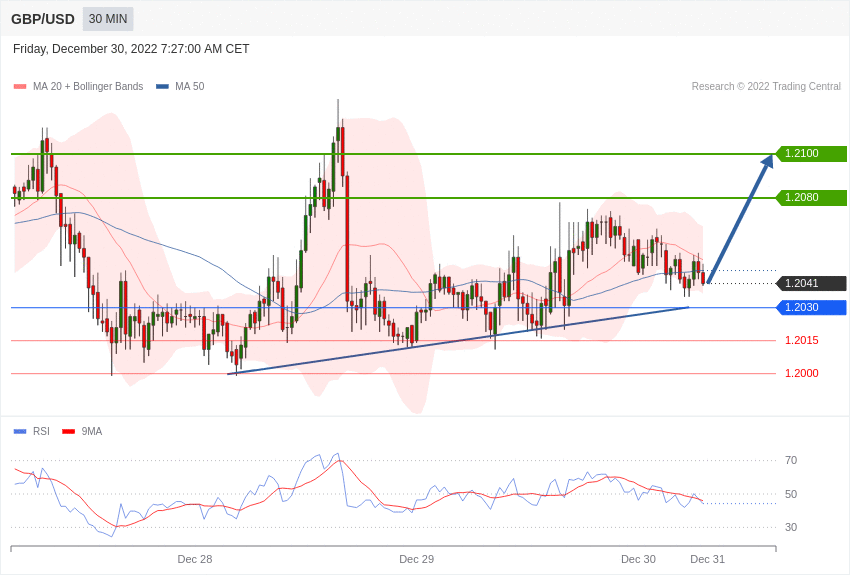Click the RSI 50 axis value
The height and width of the screenshot is (576, 850).
tap(791, 494)
